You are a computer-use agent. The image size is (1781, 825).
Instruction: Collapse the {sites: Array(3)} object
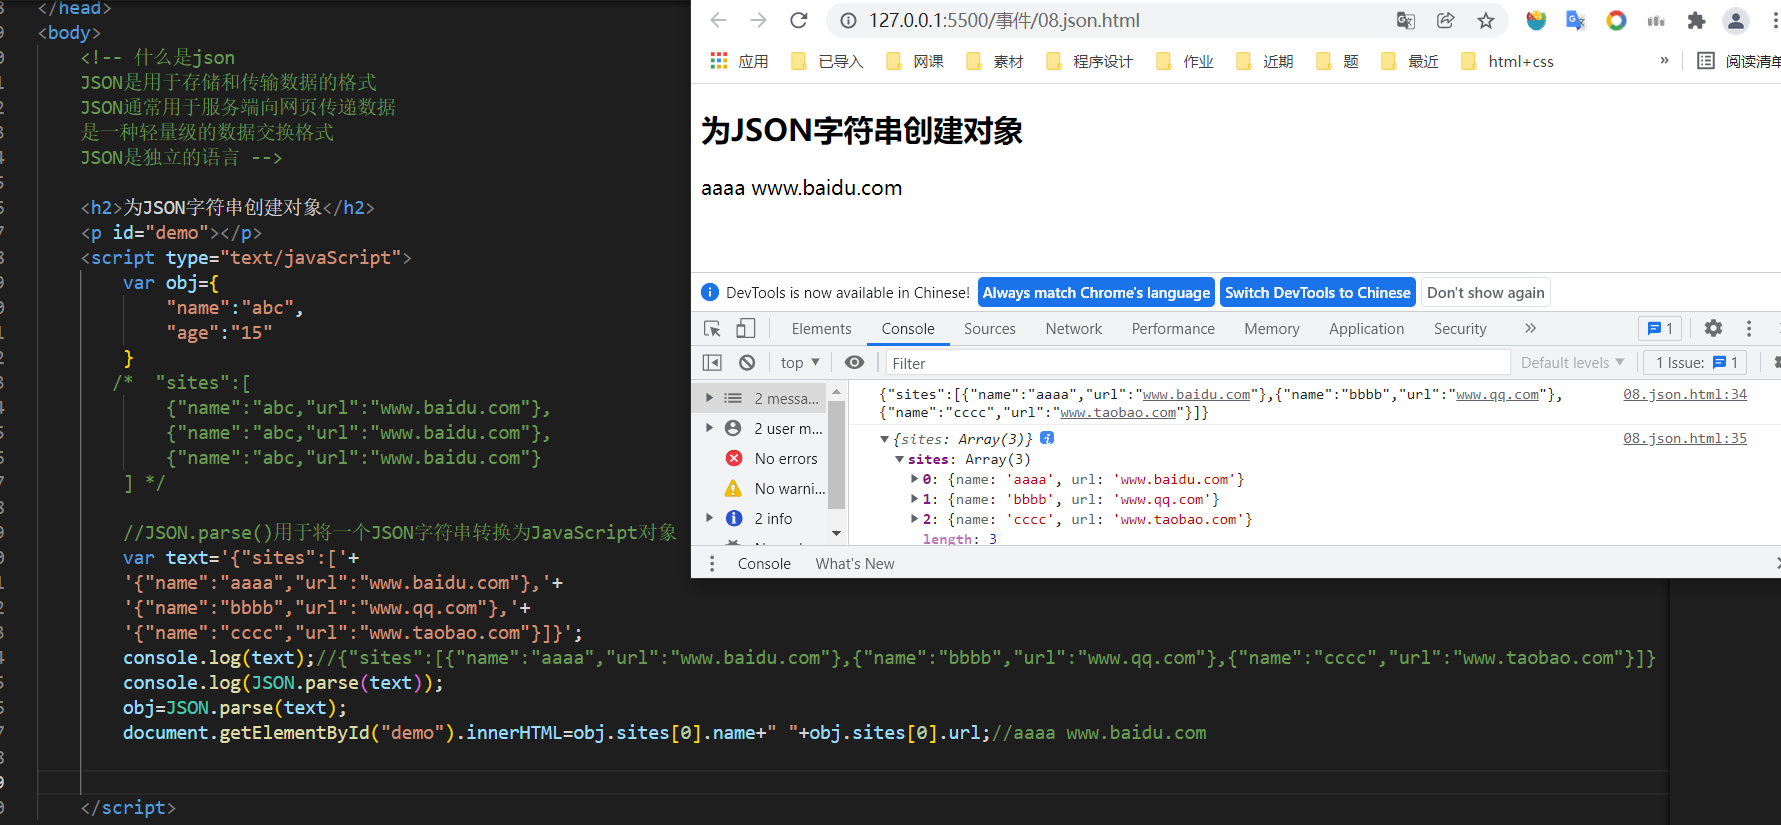coord(884,439)
